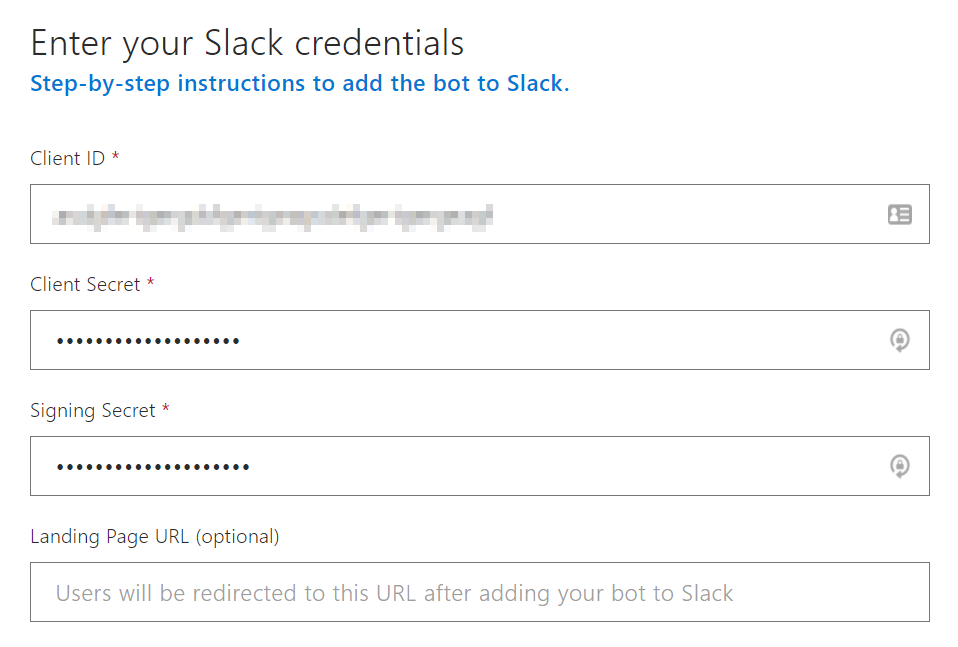Image resolution: width=958 pixels, height=647 pixels.
Task: Click the blue Slack bot instructions link
Action: 298,83
